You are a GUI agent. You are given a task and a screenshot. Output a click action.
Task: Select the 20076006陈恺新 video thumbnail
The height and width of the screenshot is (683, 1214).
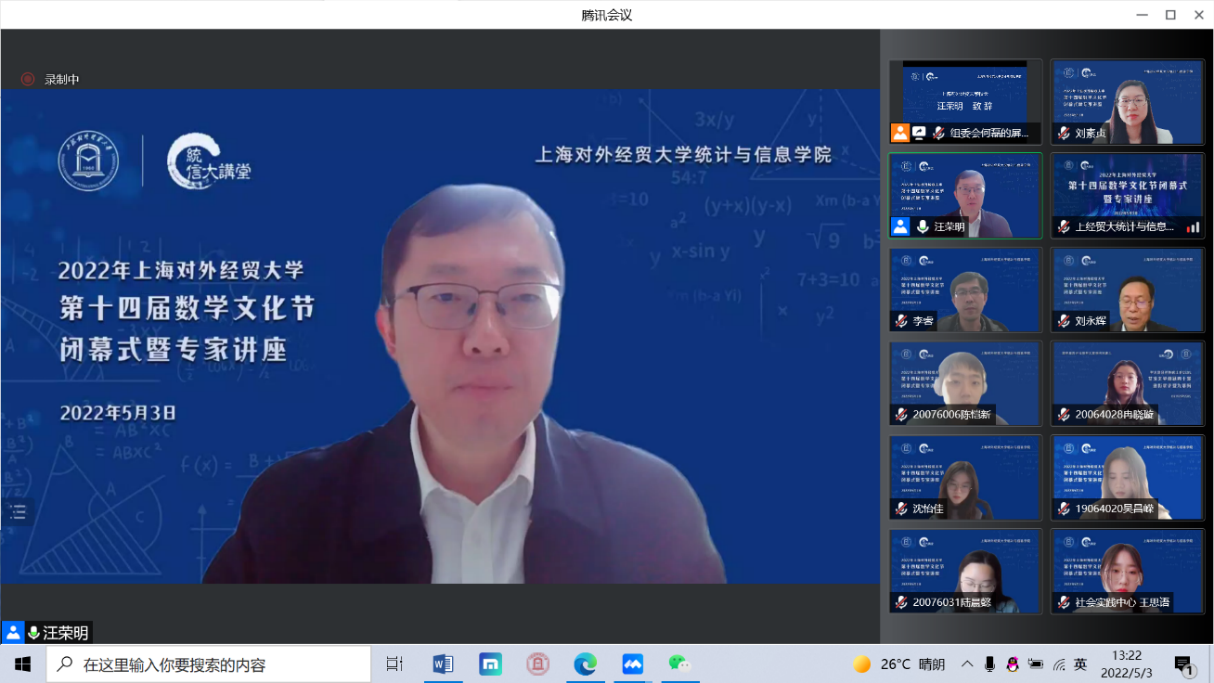(965, 384)
